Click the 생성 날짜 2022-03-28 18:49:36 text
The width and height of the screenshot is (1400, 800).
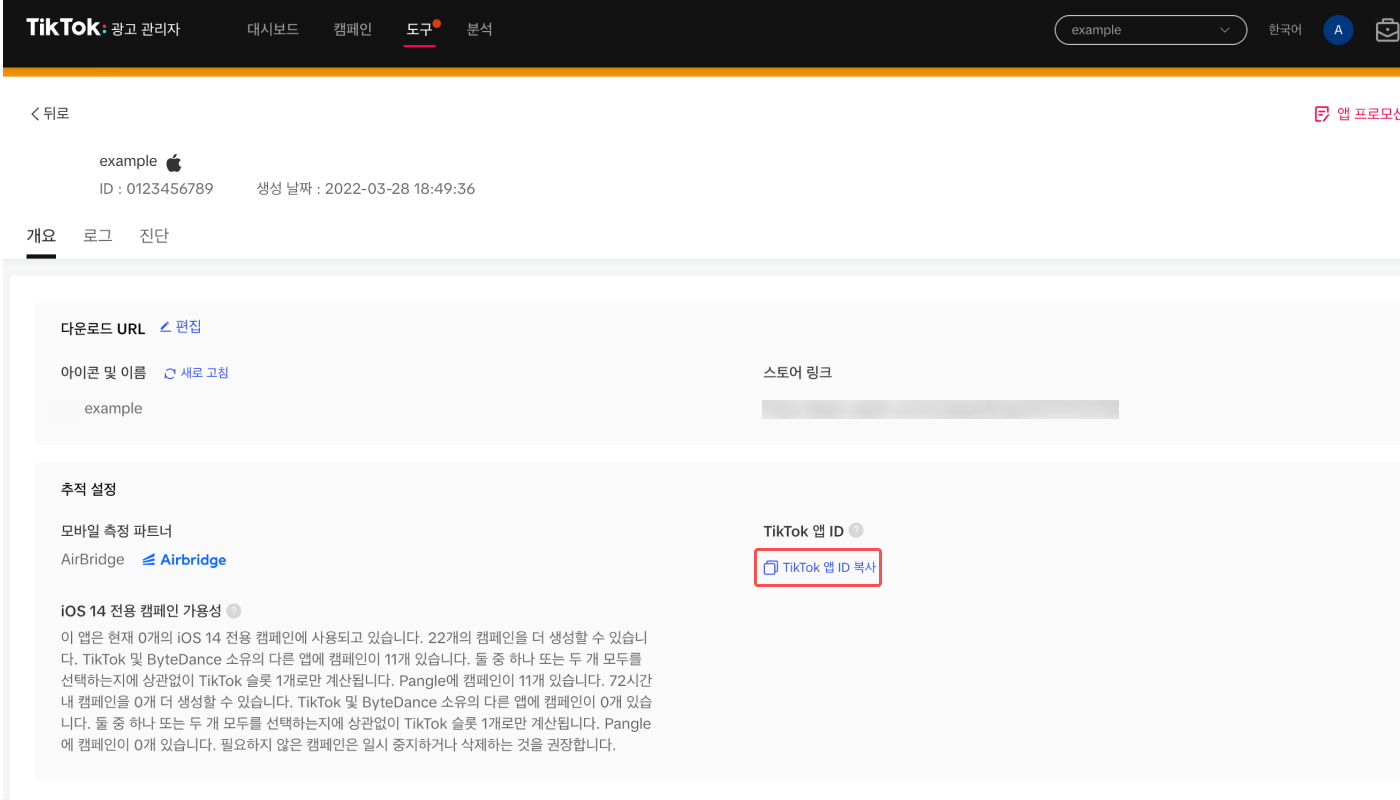point(366,189)
